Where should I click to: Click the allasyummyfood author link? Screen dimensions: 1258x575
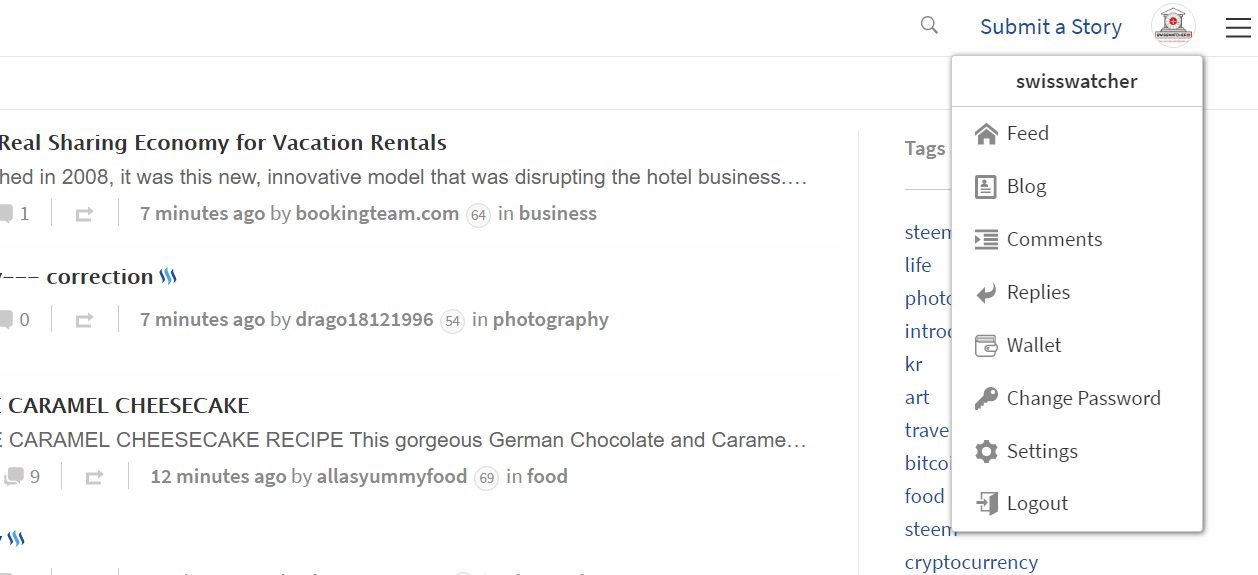[391, 477]
